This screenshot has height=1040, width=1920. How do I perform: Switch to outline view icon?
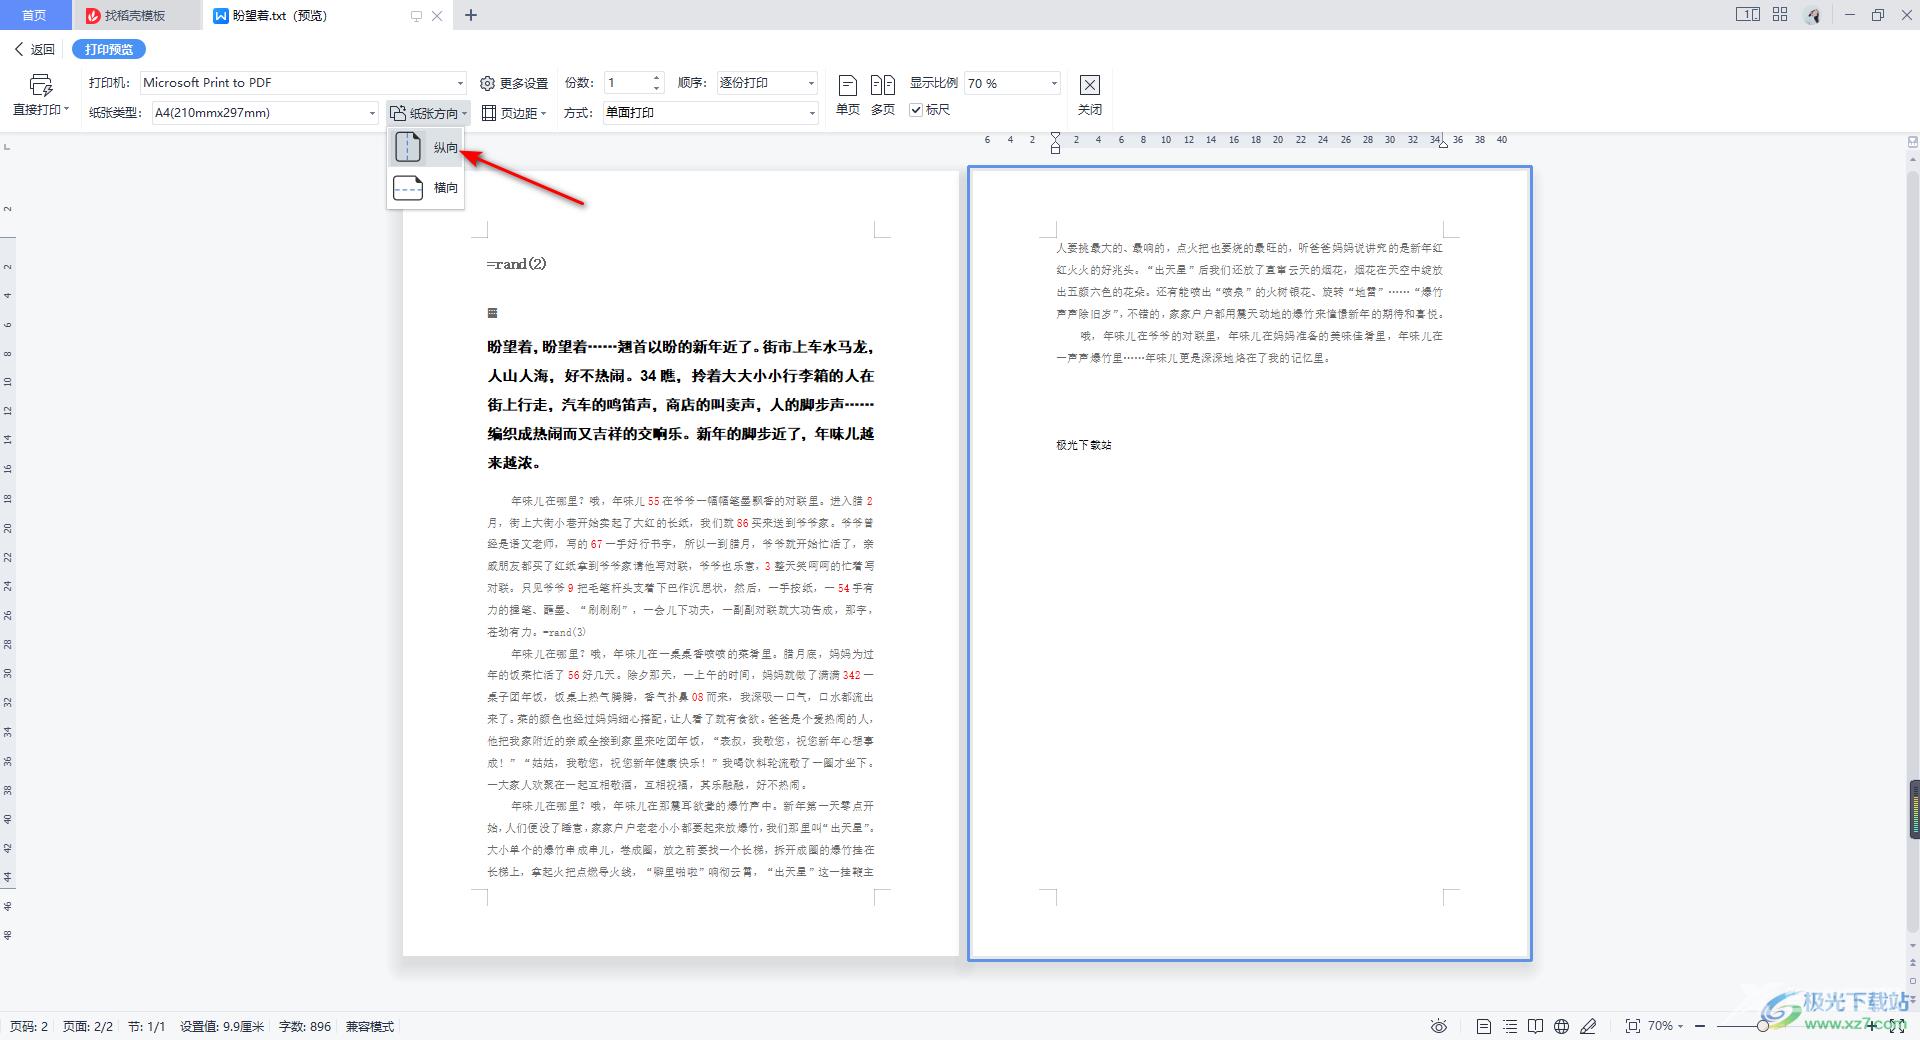pyautogui.click(x=1510, y=1026)
